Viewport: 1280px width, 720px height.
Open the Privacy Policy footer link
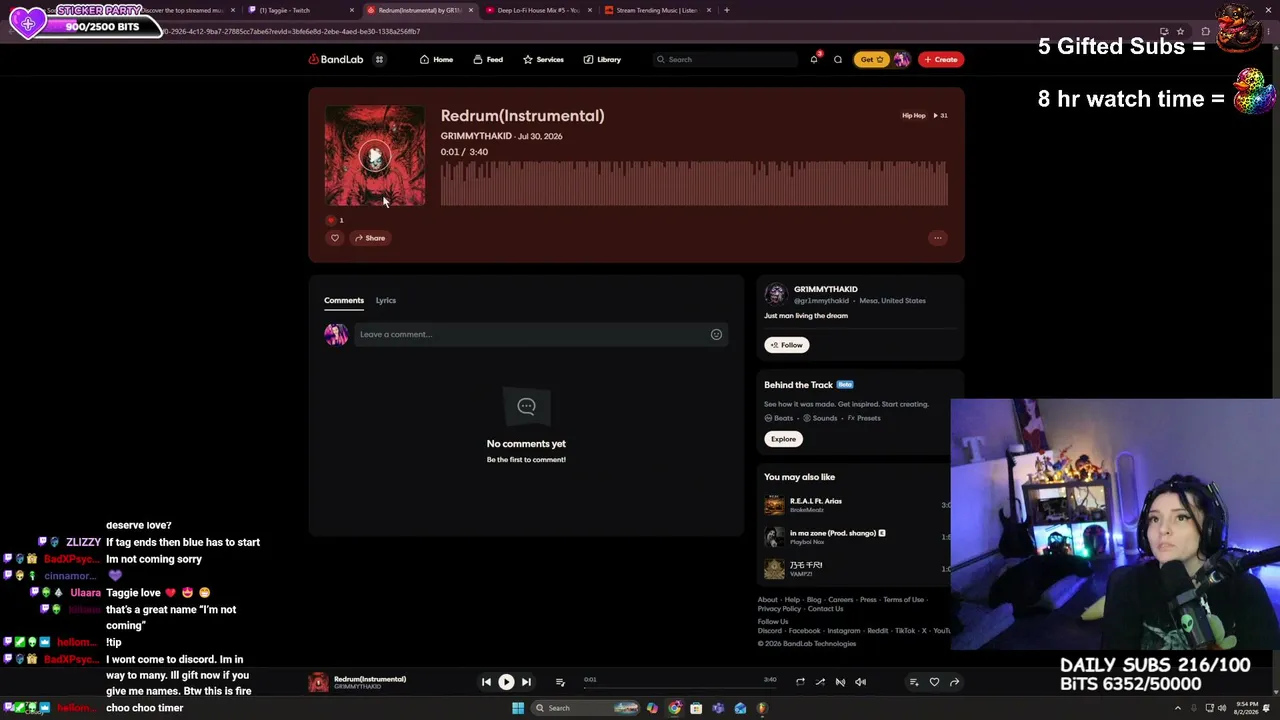[x=779, y=609]
